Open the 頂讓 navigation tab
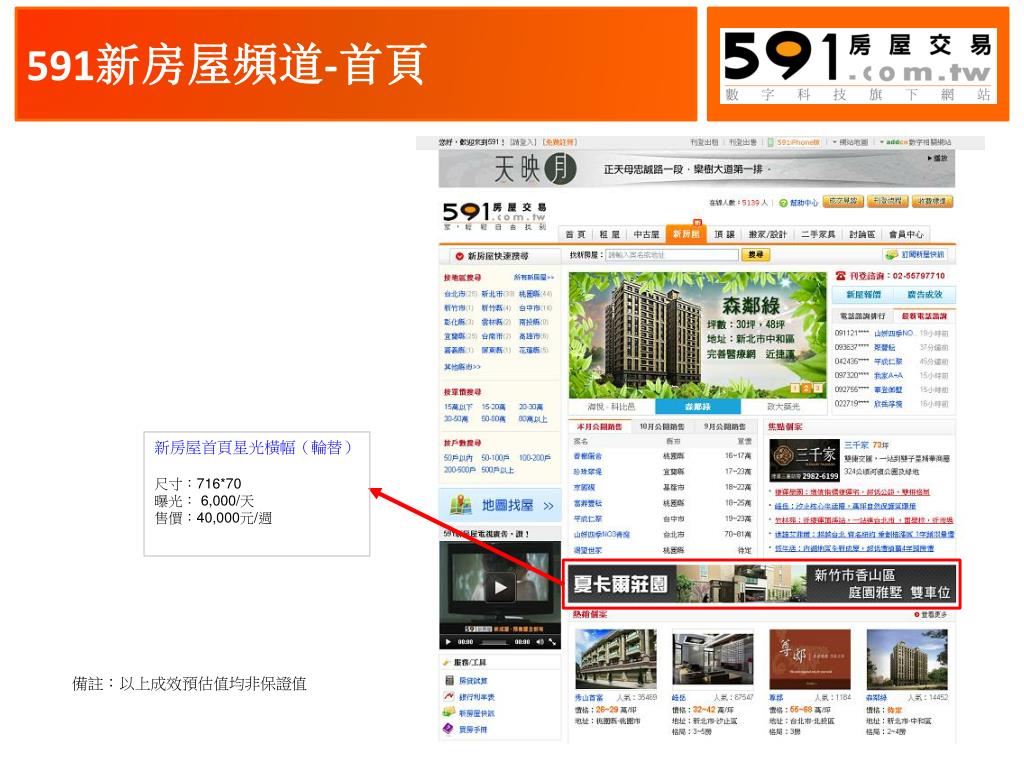Viewport: 1024px width, 768px height. 724,234
